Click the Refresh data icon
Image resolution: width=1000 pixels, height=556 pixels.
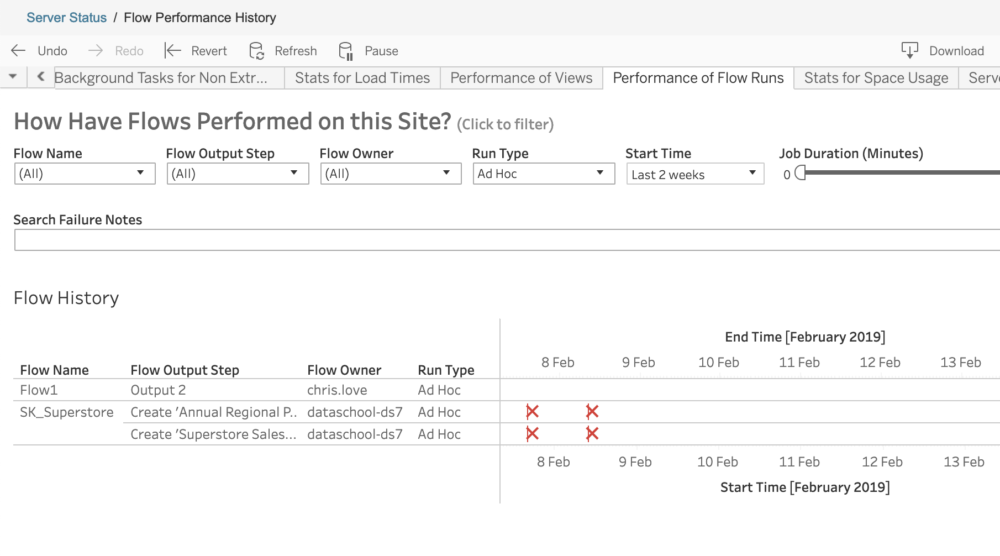coord(256,50)
